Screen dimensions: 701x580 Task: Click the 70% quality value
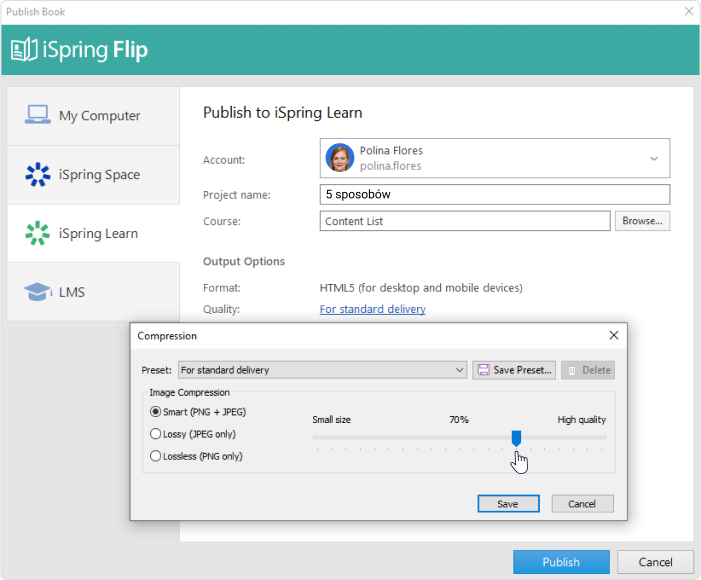click(459, 419)
